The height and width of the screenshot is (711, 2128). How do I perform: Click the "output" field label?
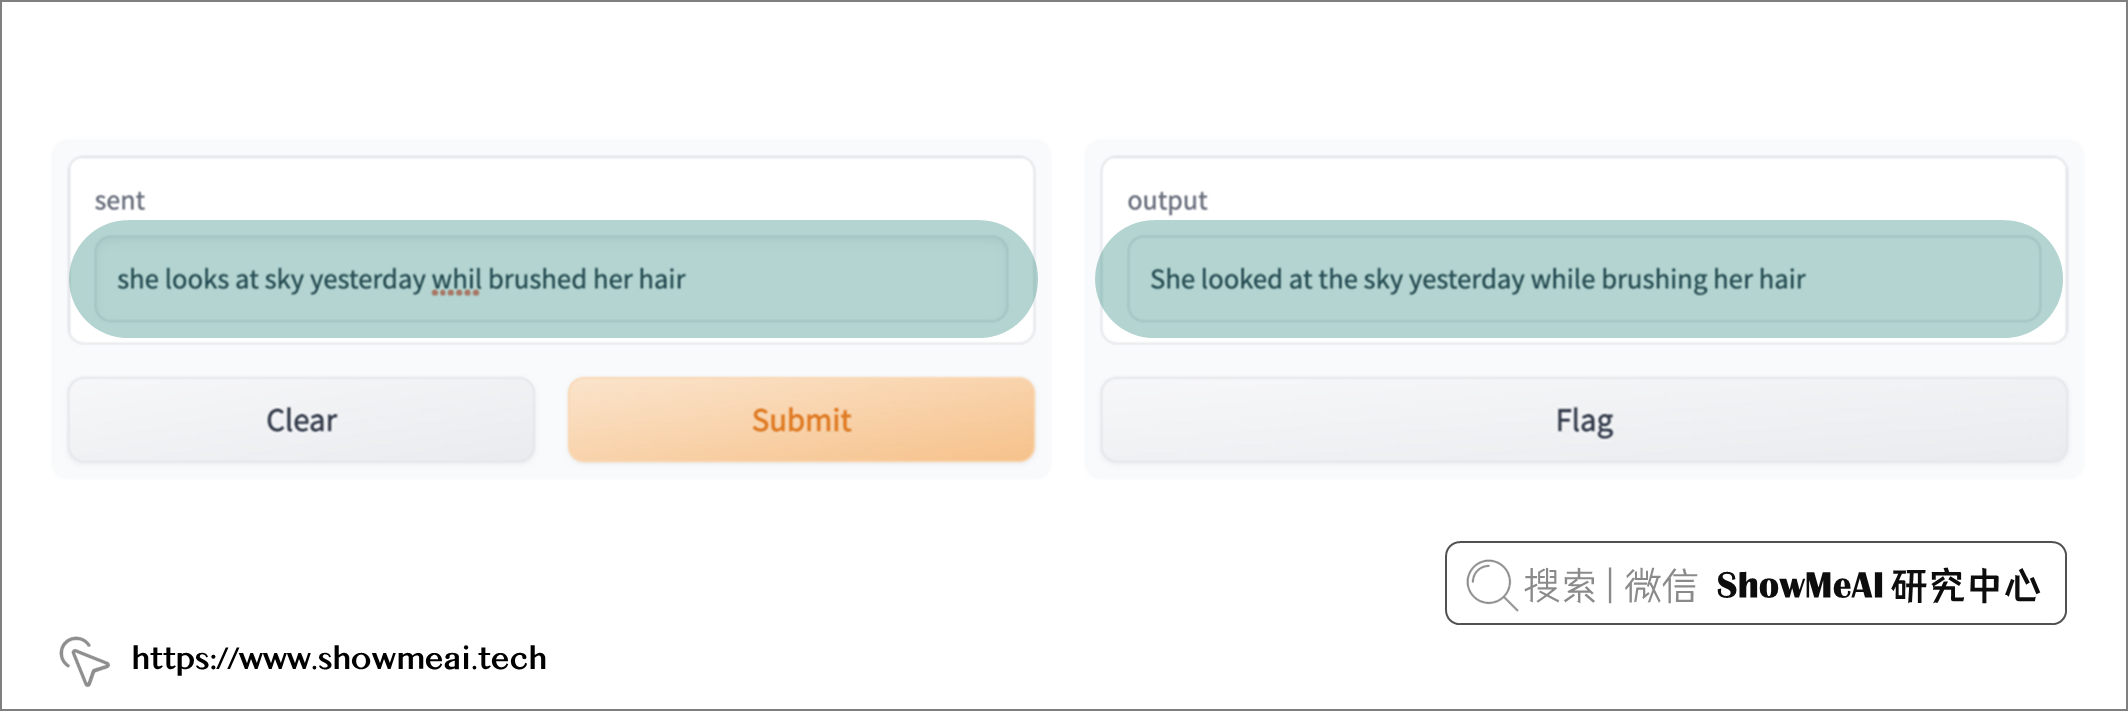[x=1167, y=201]
